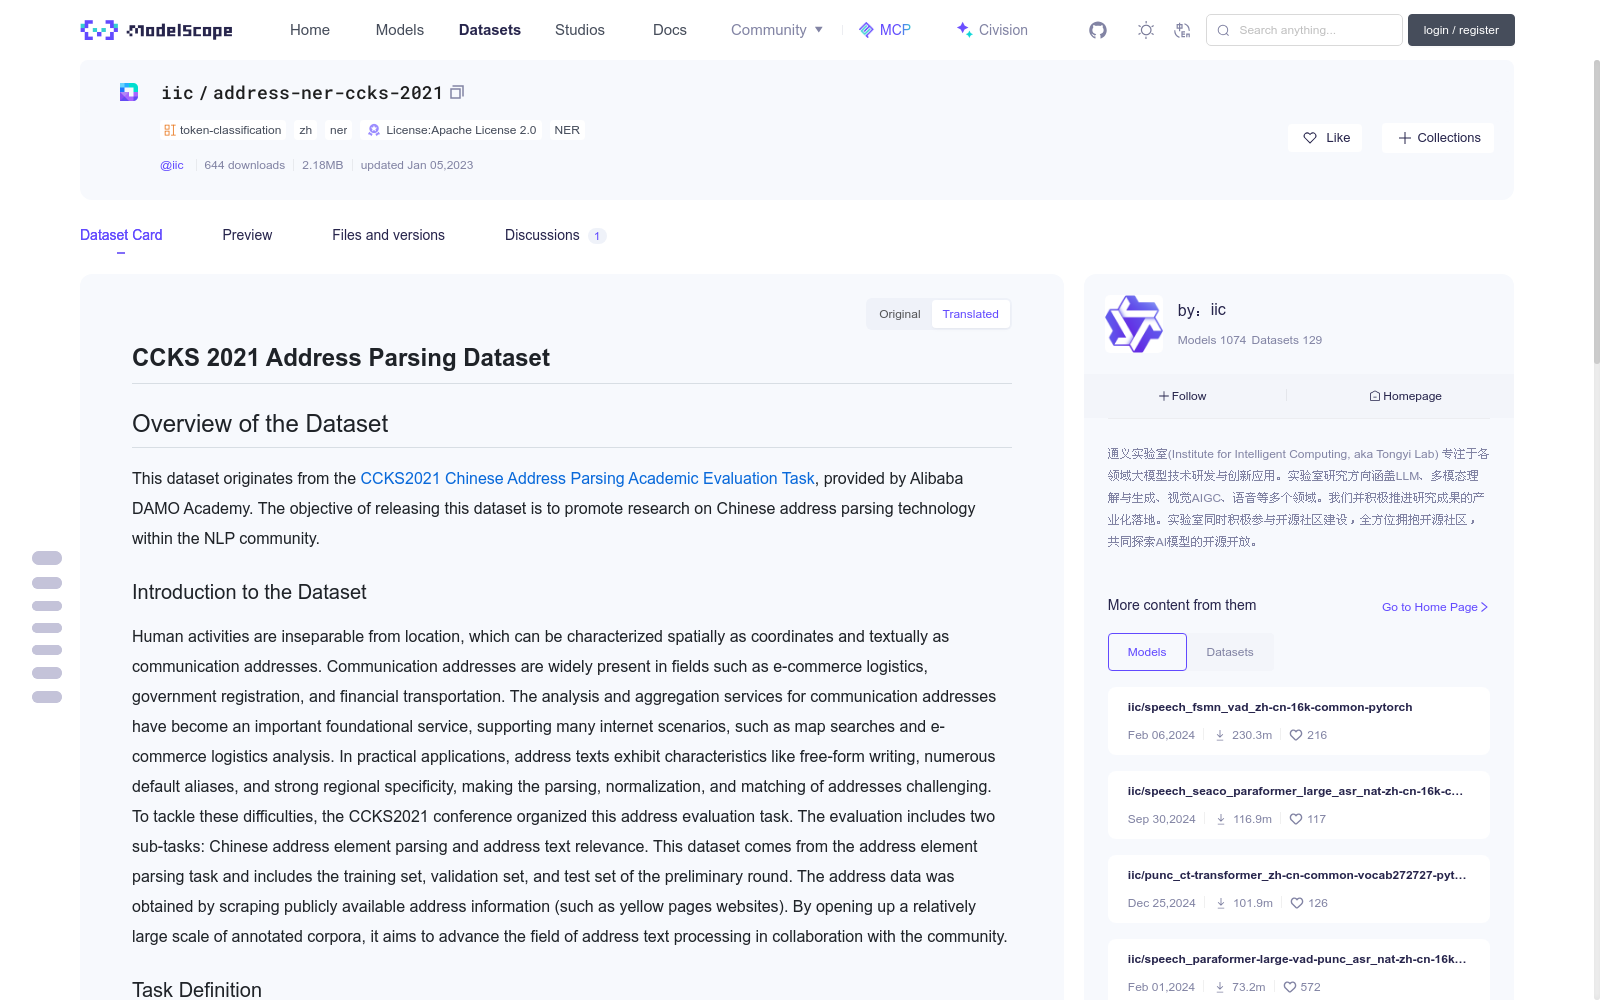Switch language with the translate icon

tap(1182, 30)
